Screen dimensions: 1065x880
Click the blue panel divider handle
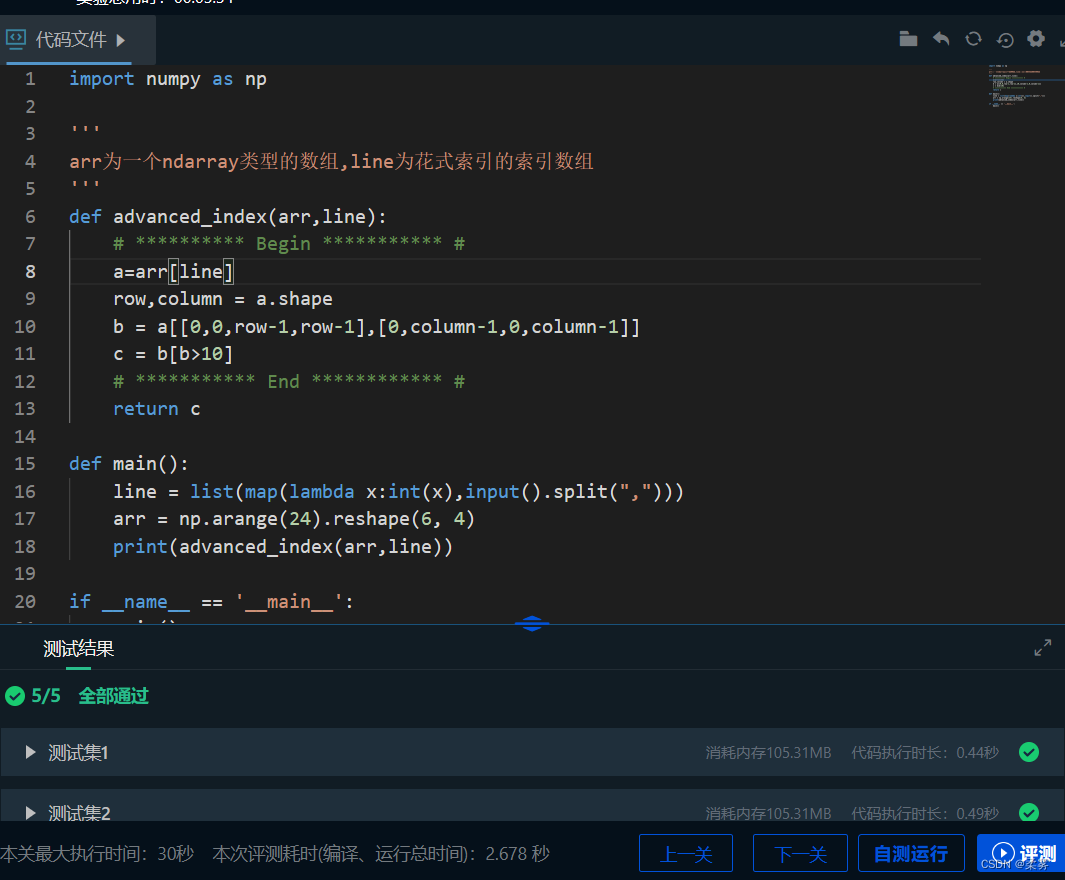tap(531, 623)
